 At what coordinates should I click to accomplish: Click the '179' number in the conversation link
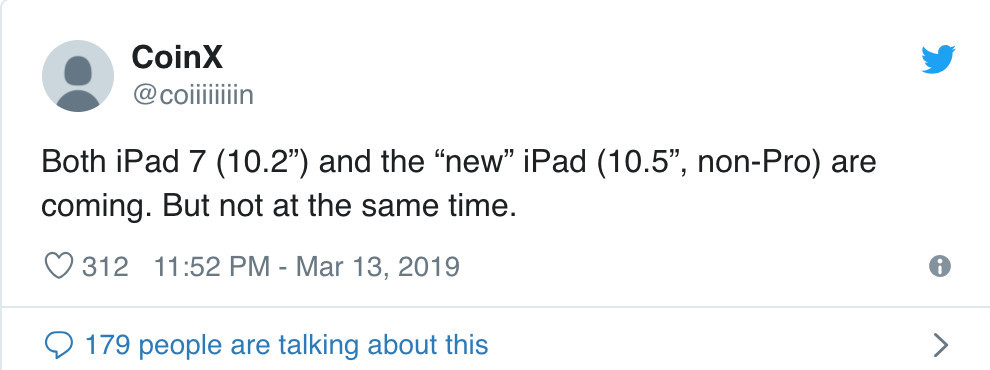[107, 345]
